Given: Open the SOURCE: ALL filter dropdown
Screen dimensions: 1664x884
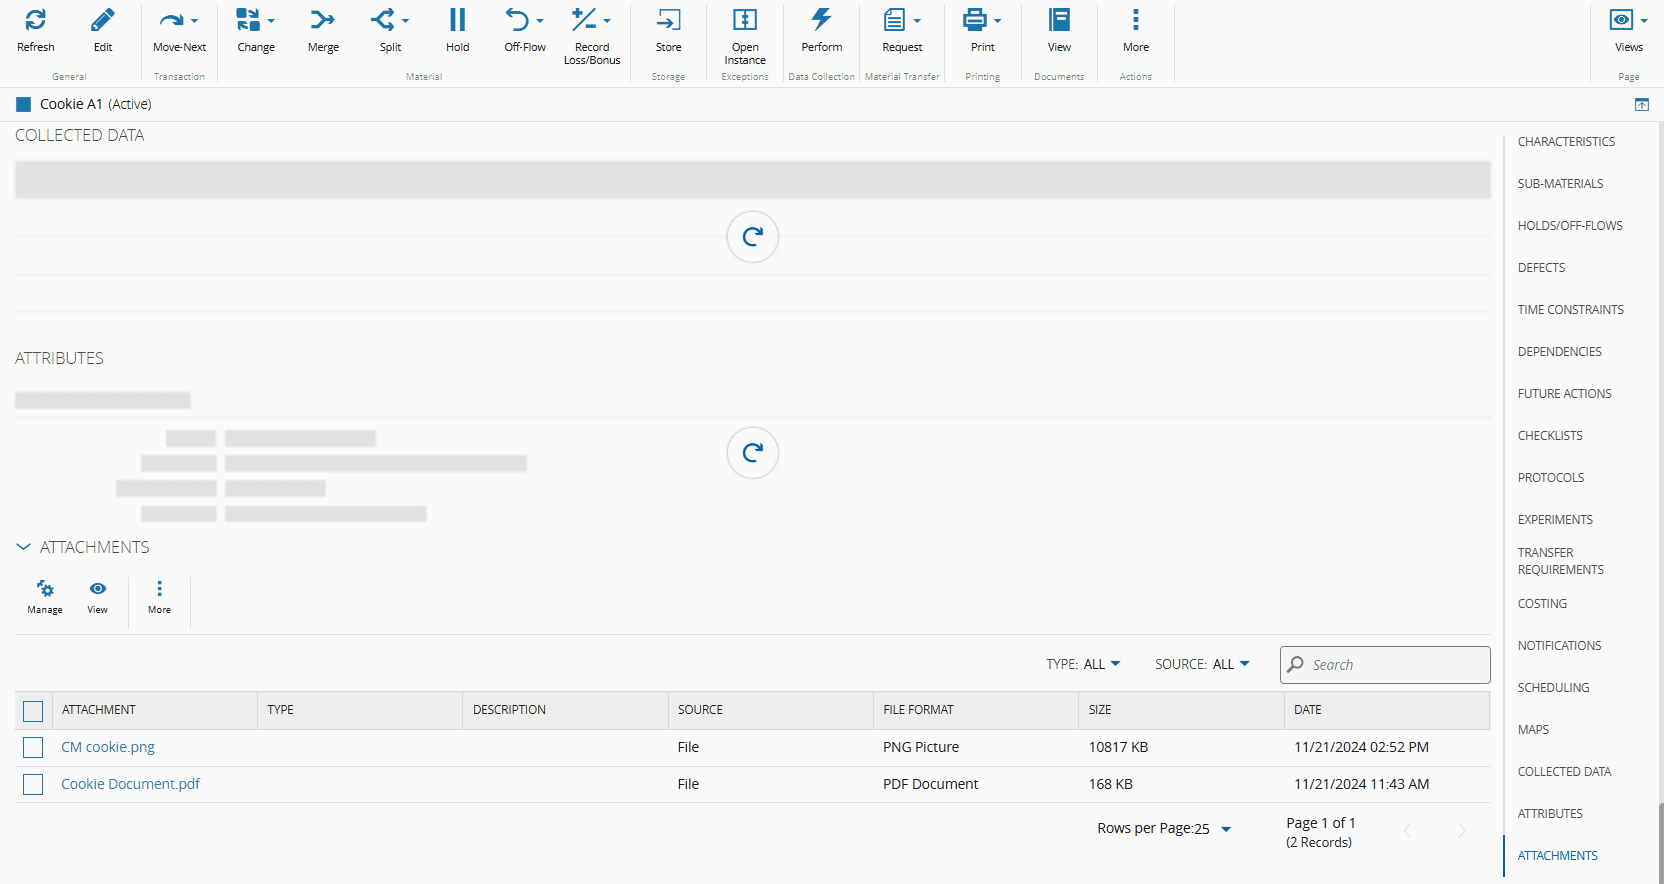Looking at the screenshot, I should [x=1203, y=664].
